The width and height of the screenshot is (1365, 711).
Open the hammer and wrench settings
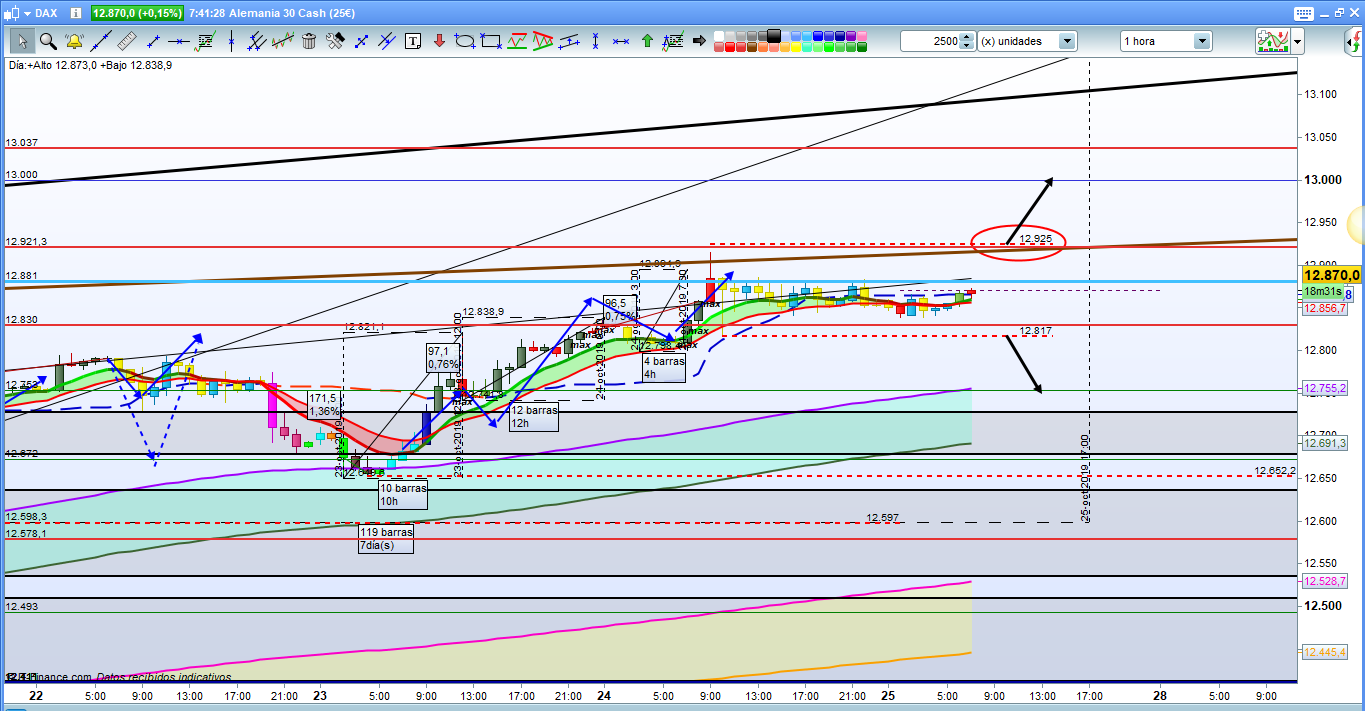[335, 41]
